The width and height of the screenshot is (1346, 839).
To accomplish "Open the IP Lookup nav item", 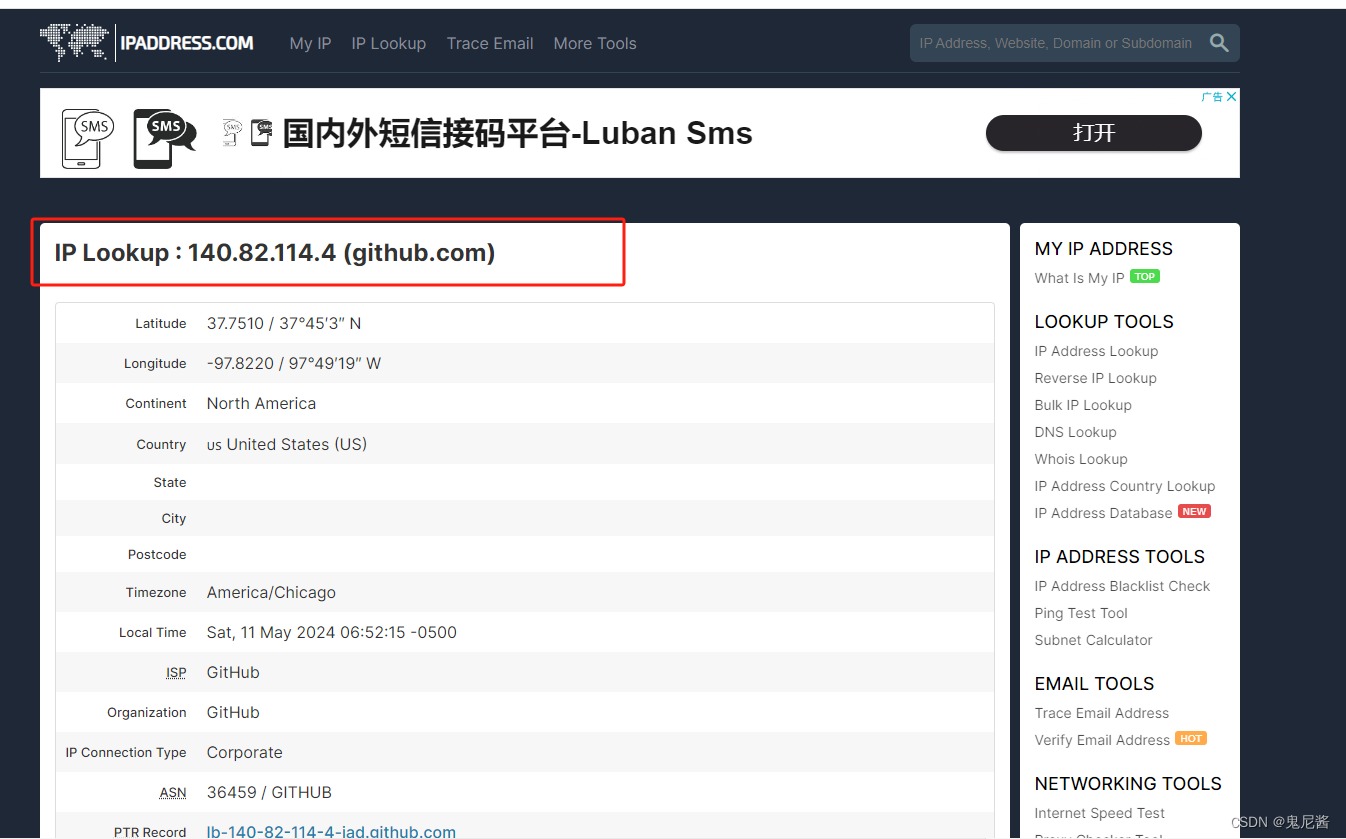I will pyautogui.click(x=389, y=43).
